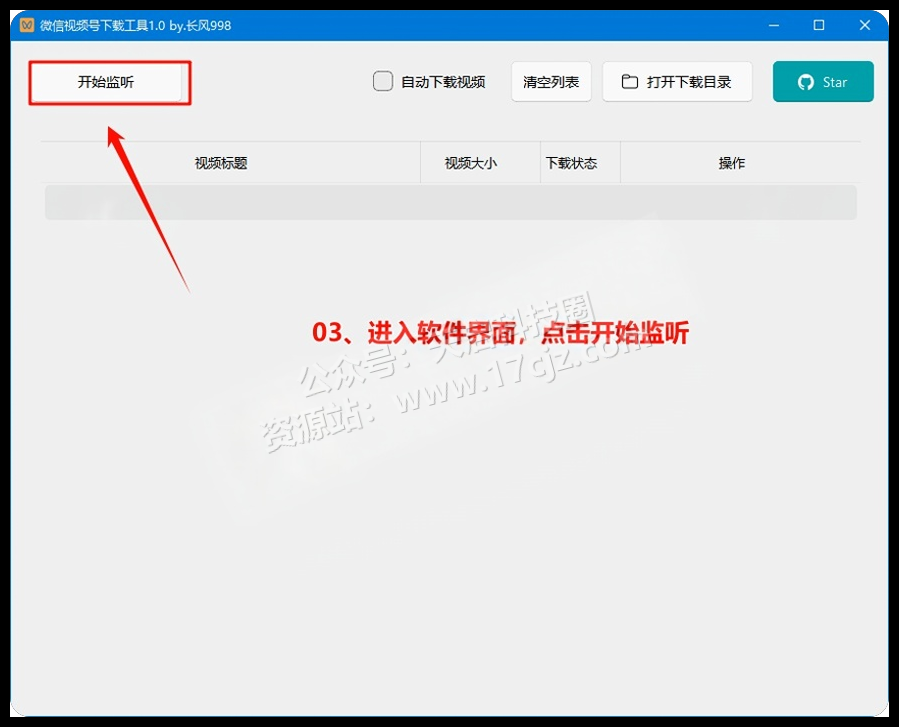Minimize the 微信视频号下载工具 window
The height and width of the screenshot is (727, 899).
[x=774, y=25]
